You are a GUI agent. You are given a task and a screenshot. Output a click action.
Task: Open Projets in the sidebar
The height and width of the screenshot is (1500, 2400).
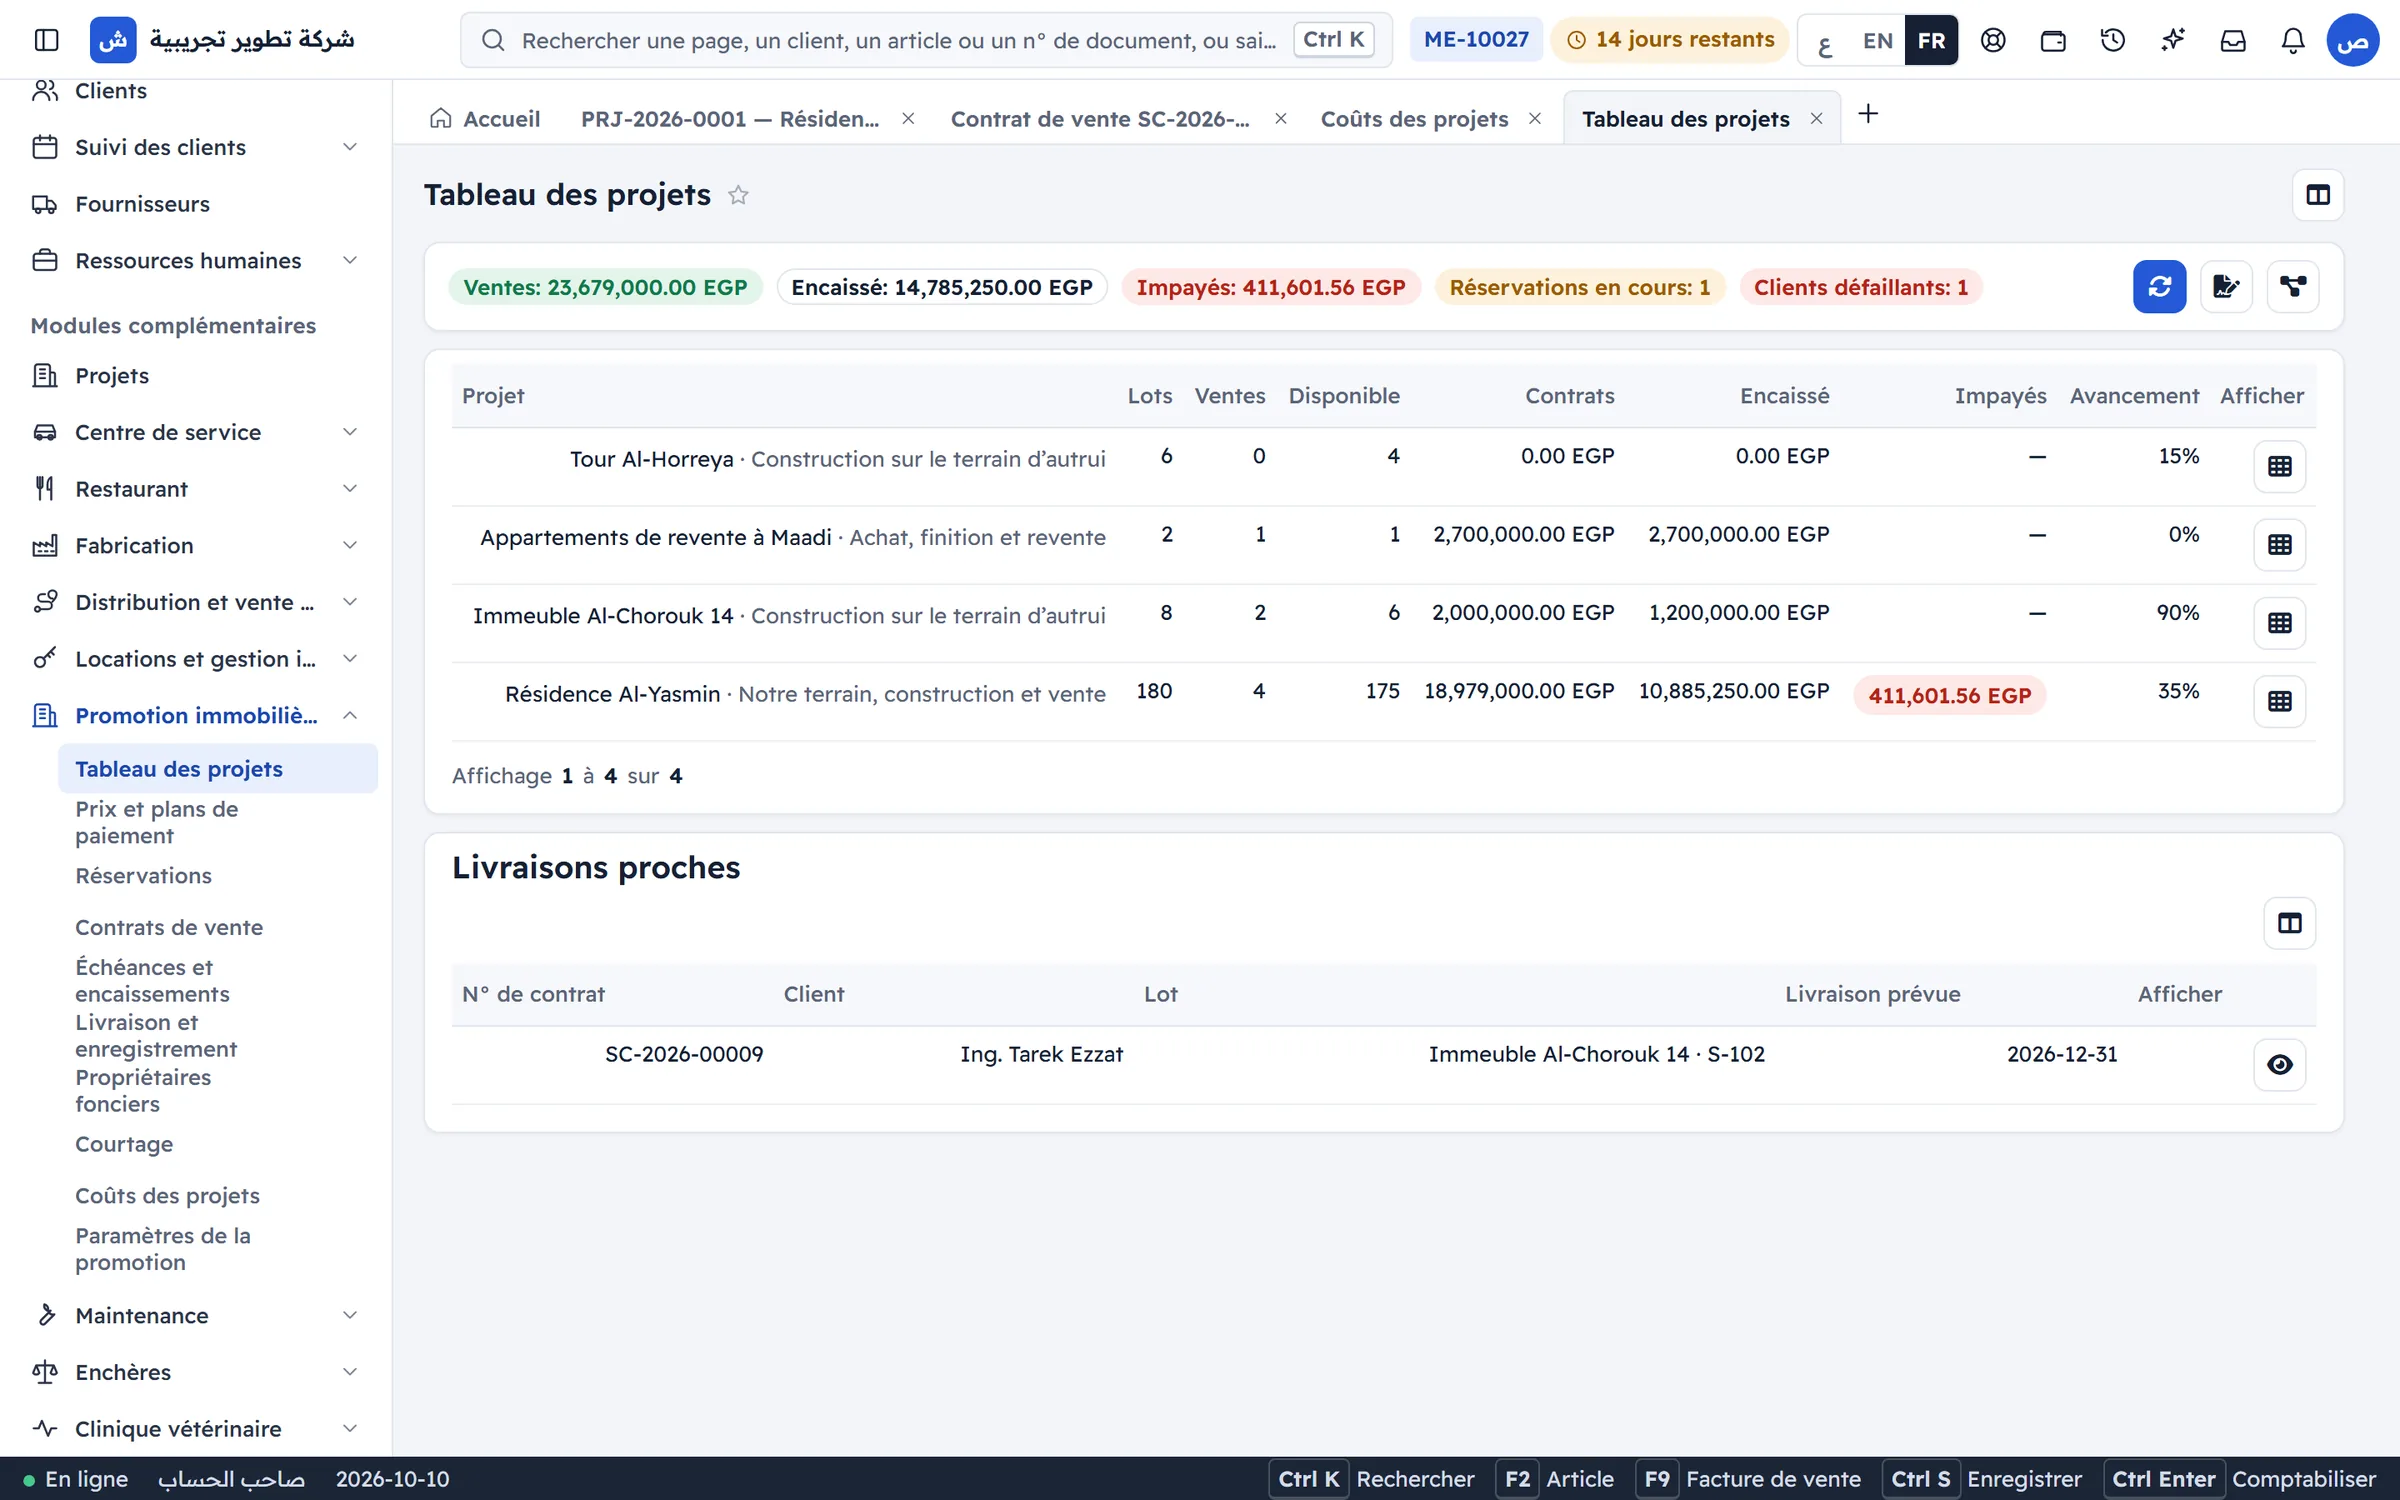(195, 375)
